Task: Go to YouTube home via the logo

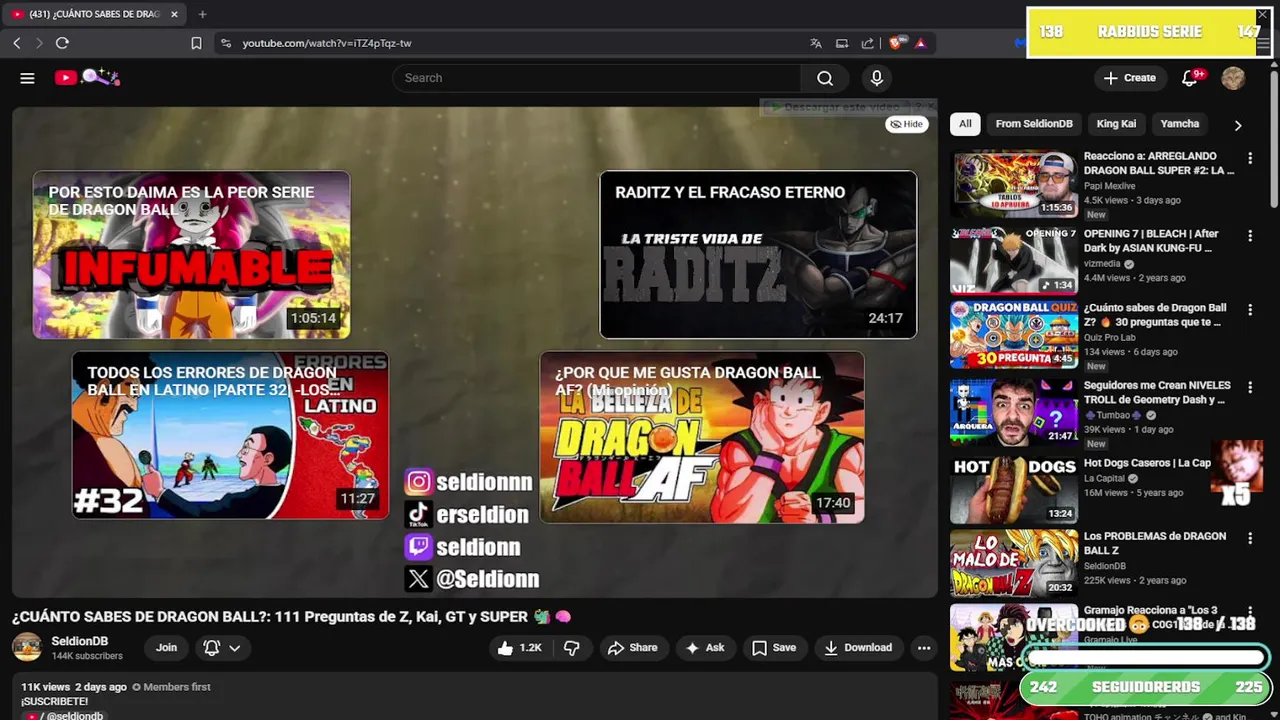Action: (x=88, y=77)
